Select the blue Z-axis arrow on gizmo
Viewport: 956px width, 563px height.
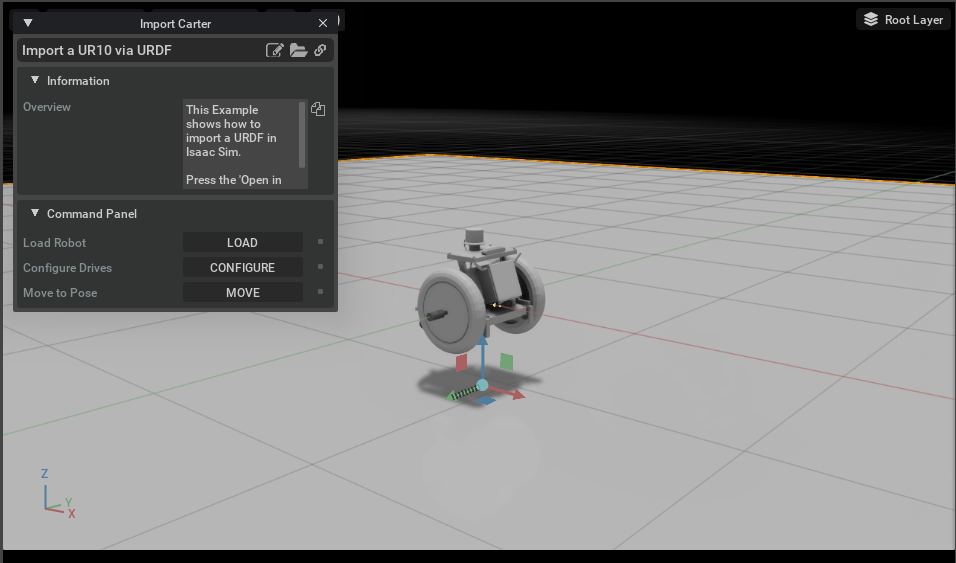(x=482, y=355)
